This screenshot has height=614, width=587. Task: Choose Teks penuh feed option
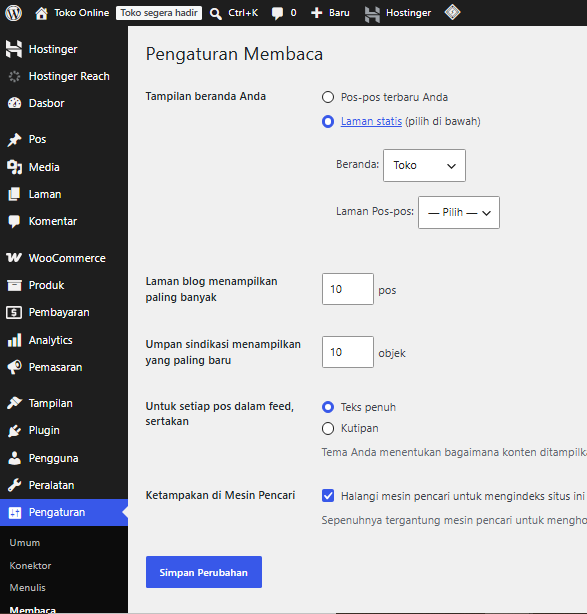pos(328,407)
